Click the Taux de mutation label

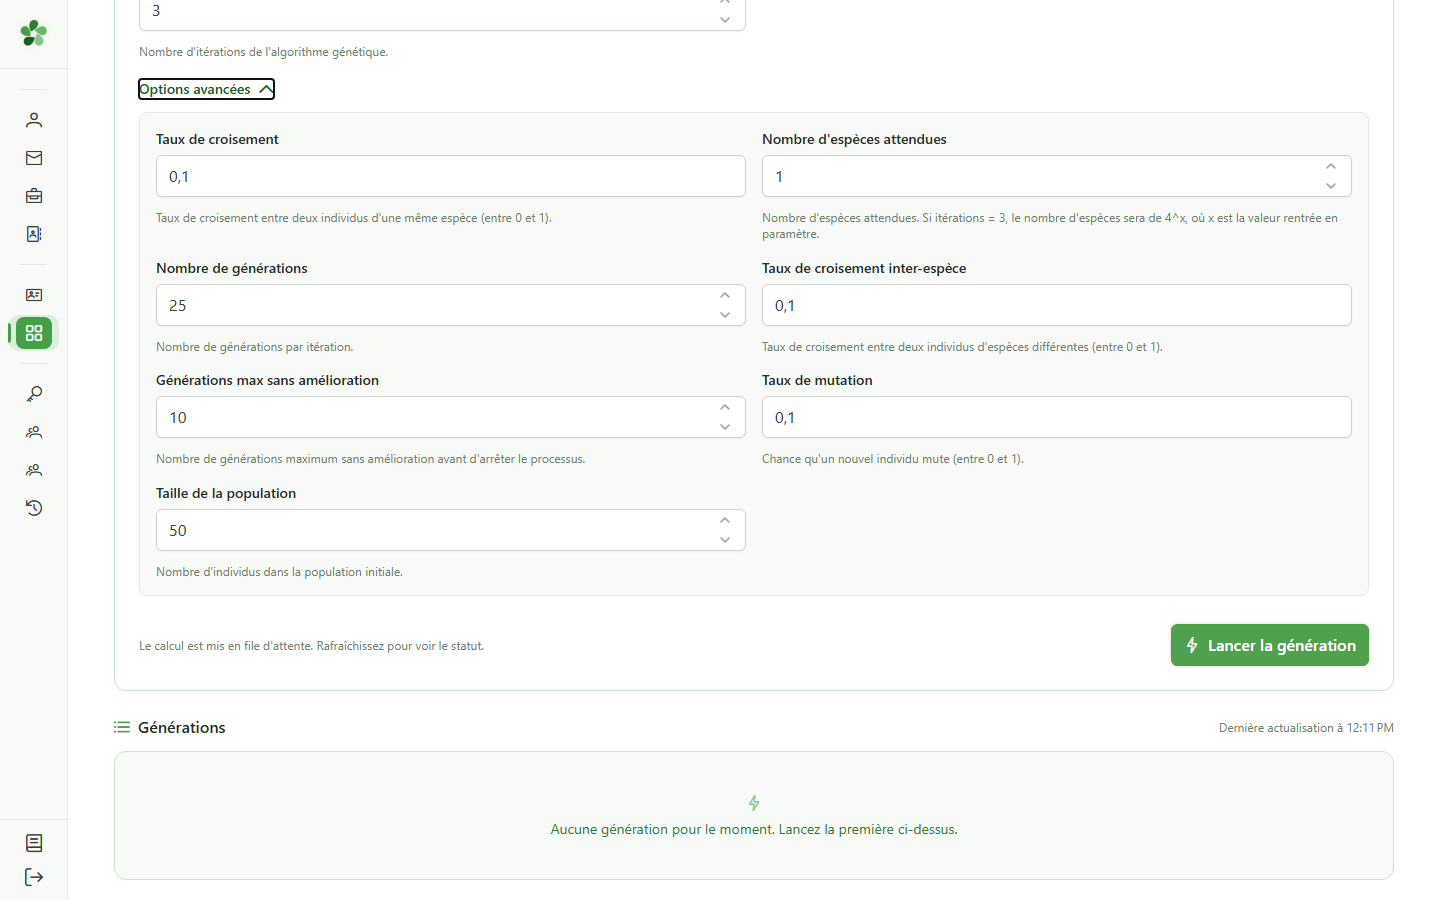pyautogui.click(x=817, y=380)
